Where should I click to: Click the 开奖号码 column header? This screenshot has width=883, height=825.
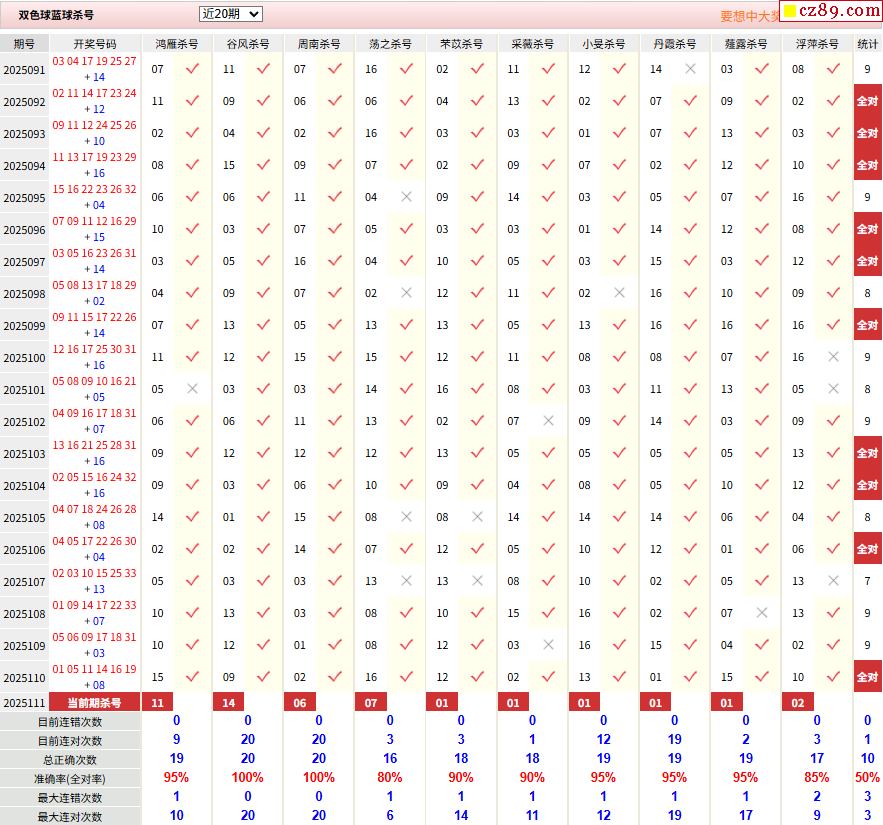(x=95, y=44)
